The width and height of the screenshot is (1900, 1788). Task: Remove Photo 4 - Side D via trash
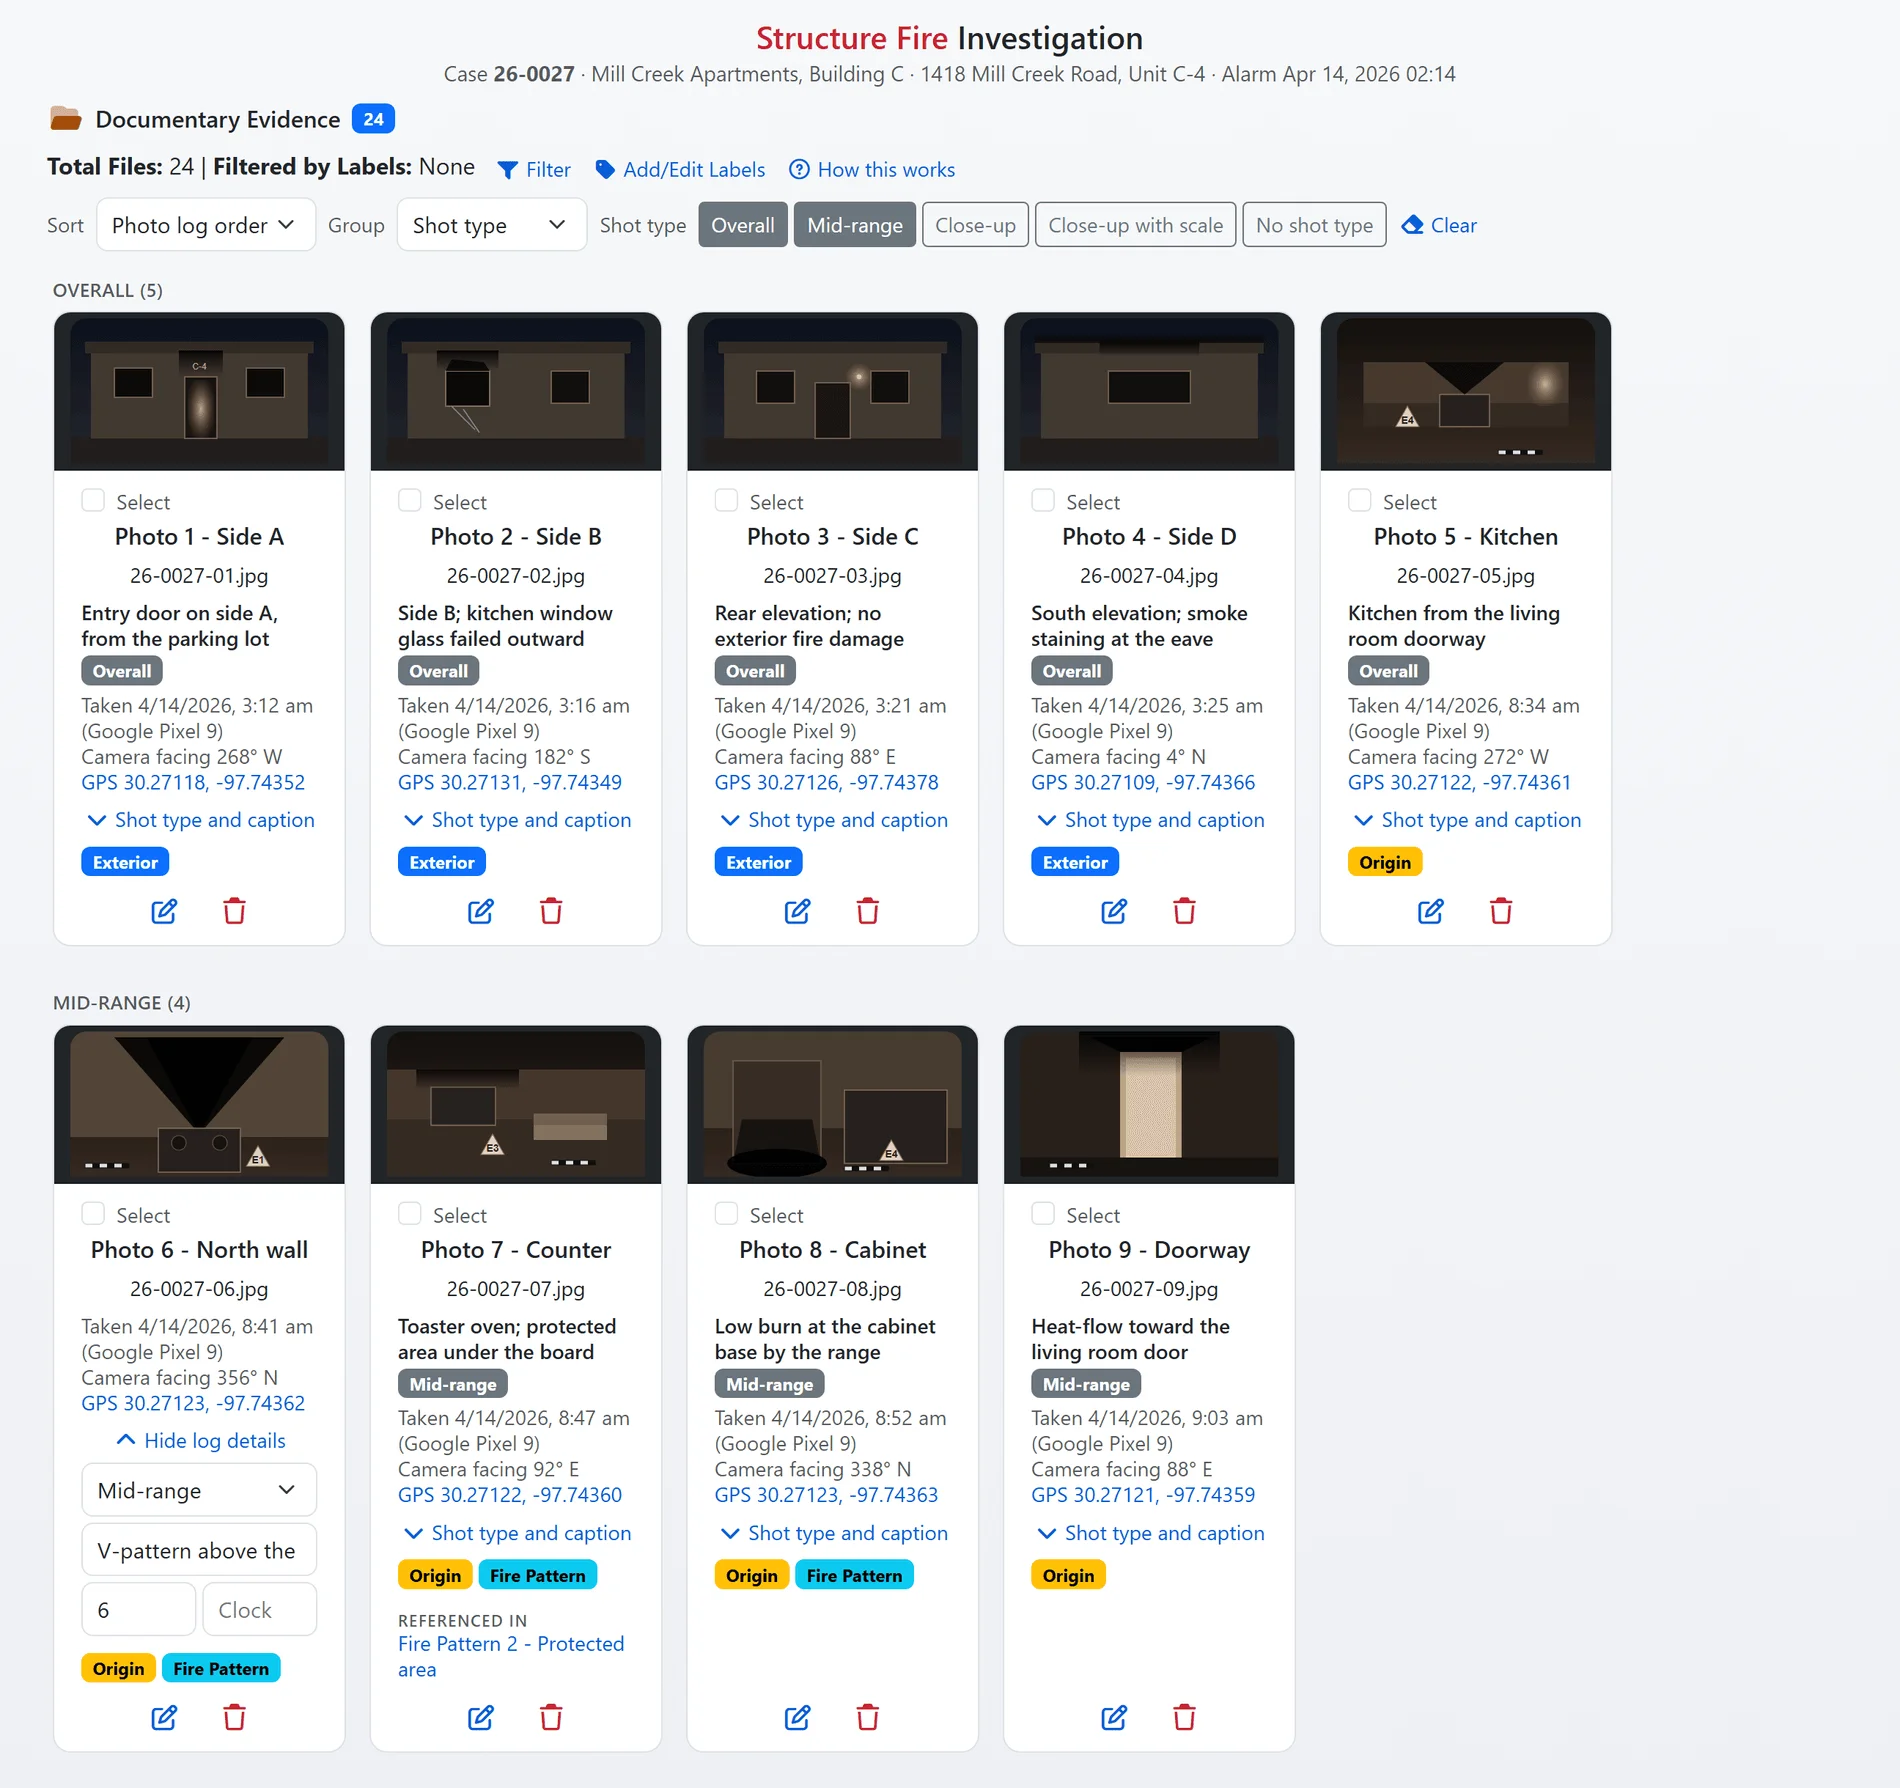click(1184, 911)
